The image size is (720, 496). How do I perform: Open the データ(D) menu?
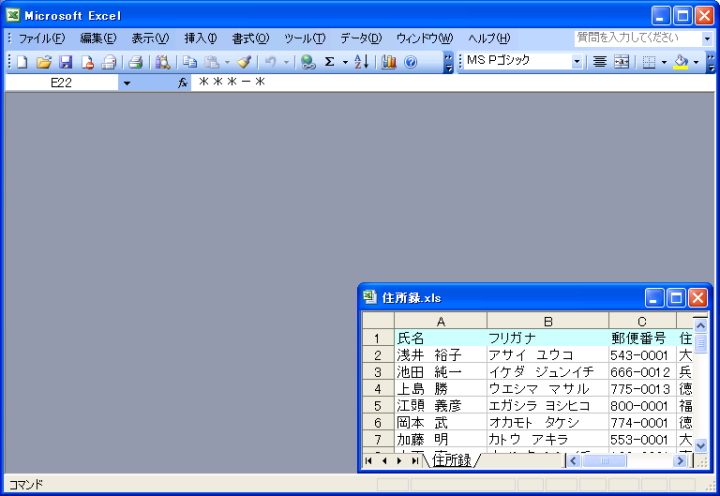tap(361, 38)
